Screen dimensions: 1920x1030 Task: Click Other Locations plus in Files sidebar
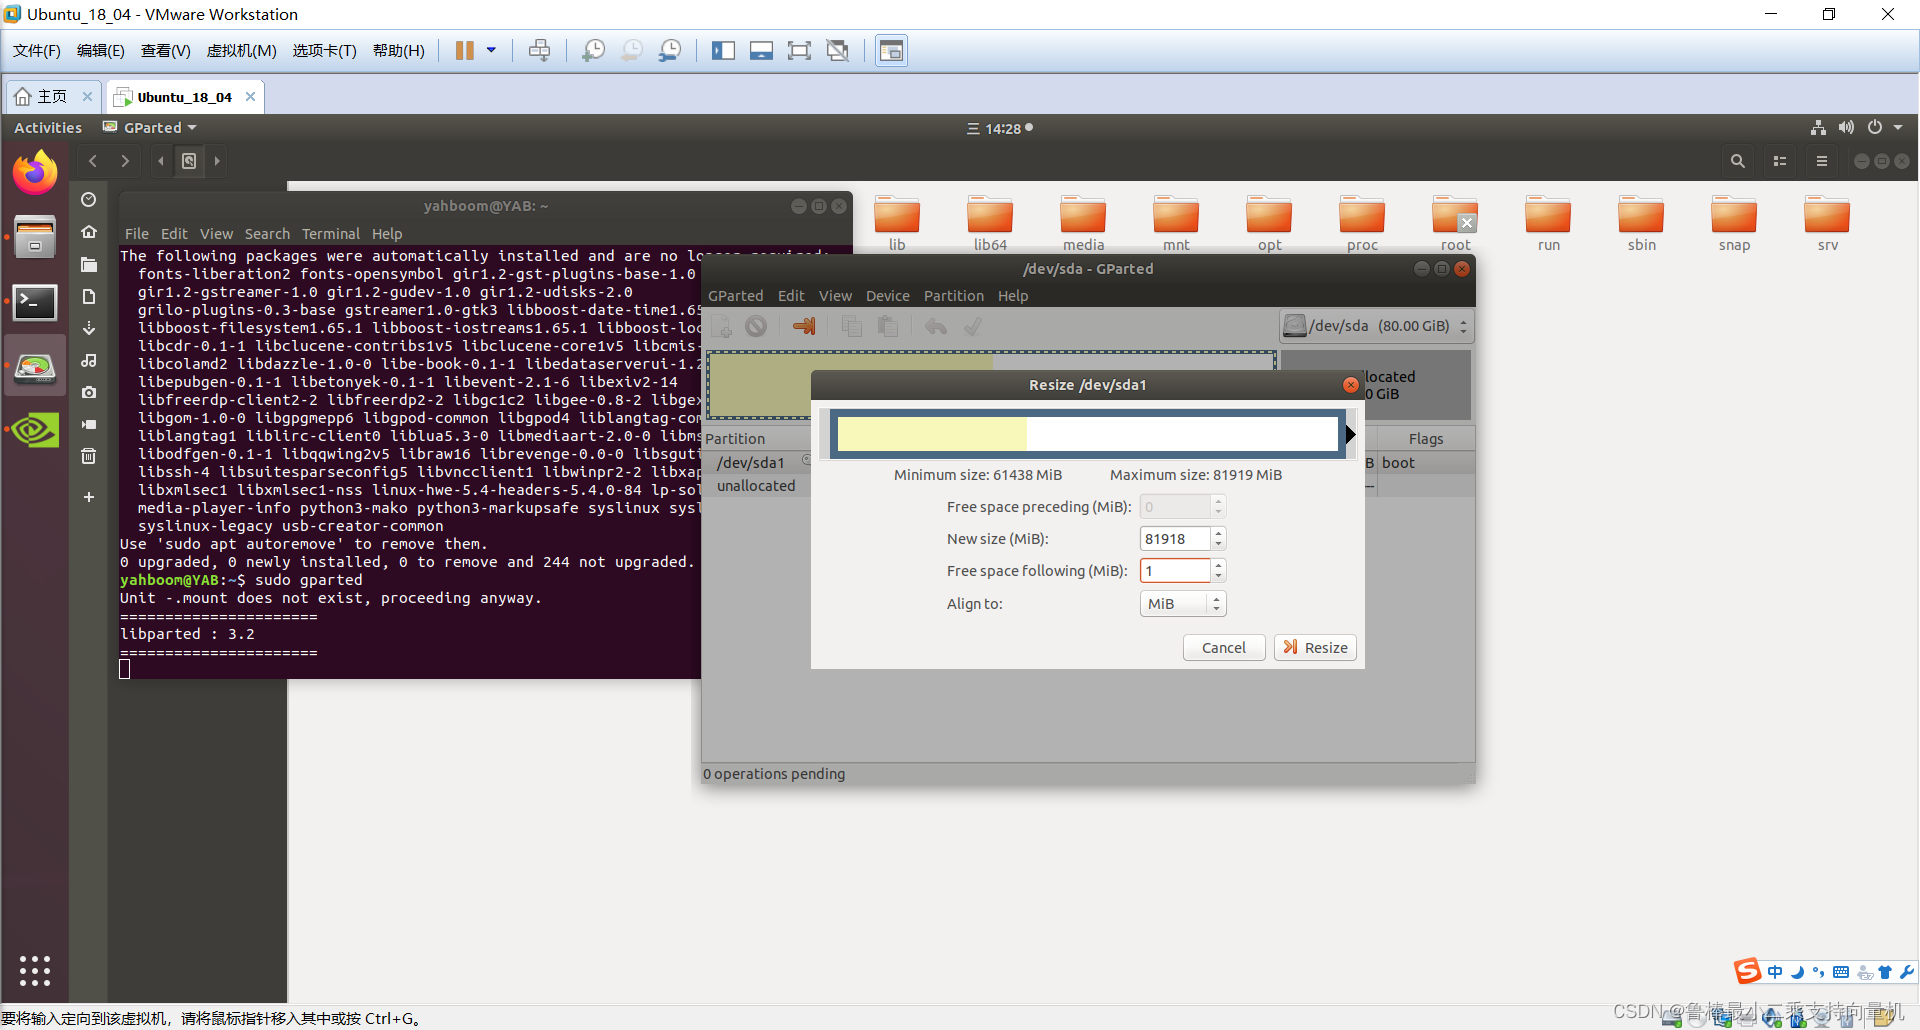tap(89, 497)
